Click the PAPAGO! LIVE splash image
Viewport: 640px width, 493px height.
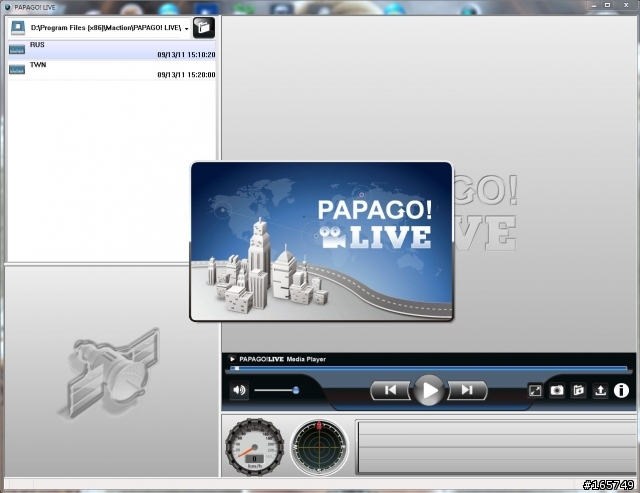coord(322,241)
